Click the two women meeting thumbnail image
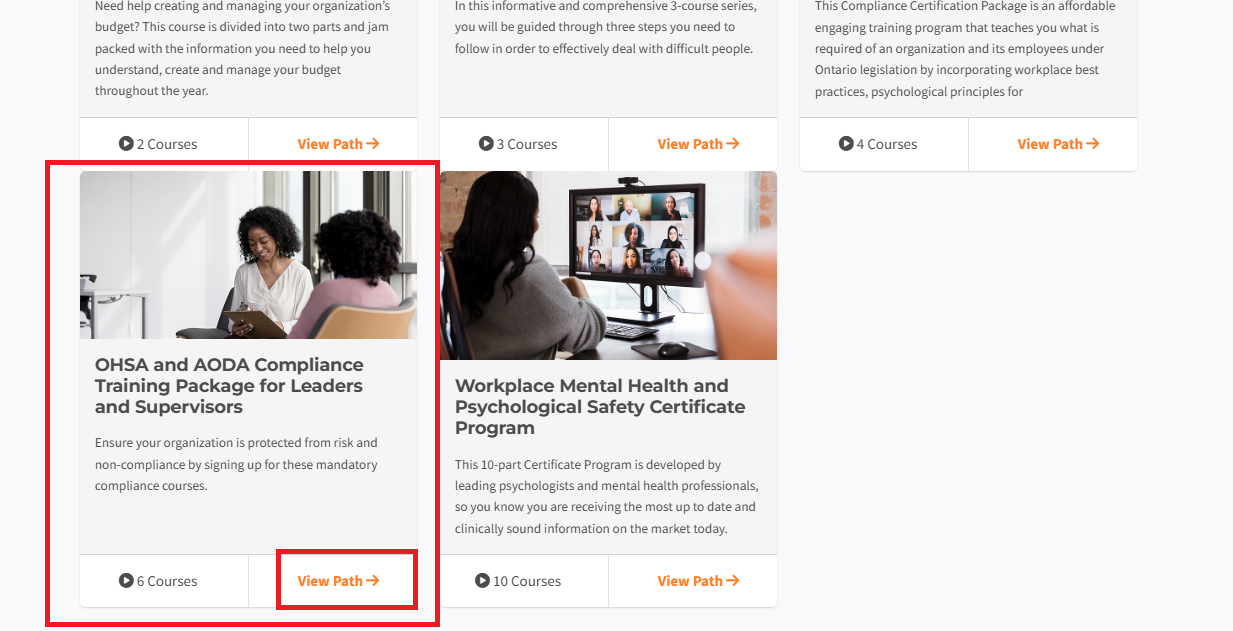This screenshot has height=631, width=1233. (248, 255)
